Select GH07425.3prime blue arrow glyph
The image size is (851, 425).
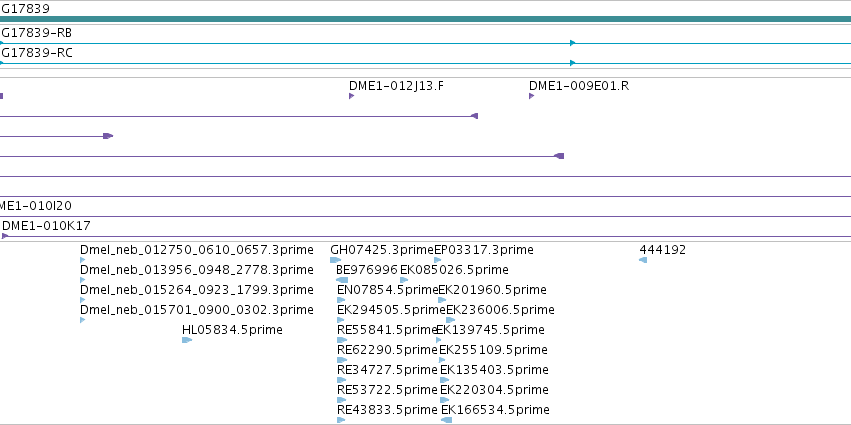click(x=336, y=260)
